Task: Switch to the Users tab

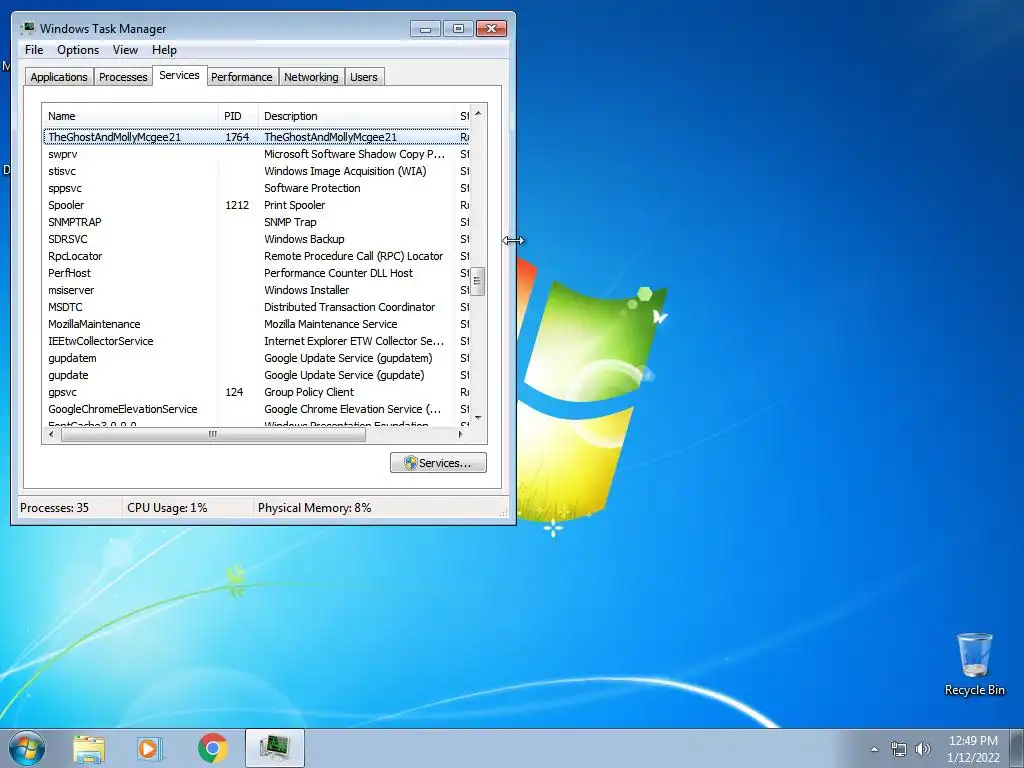Action: pos(364,77)
